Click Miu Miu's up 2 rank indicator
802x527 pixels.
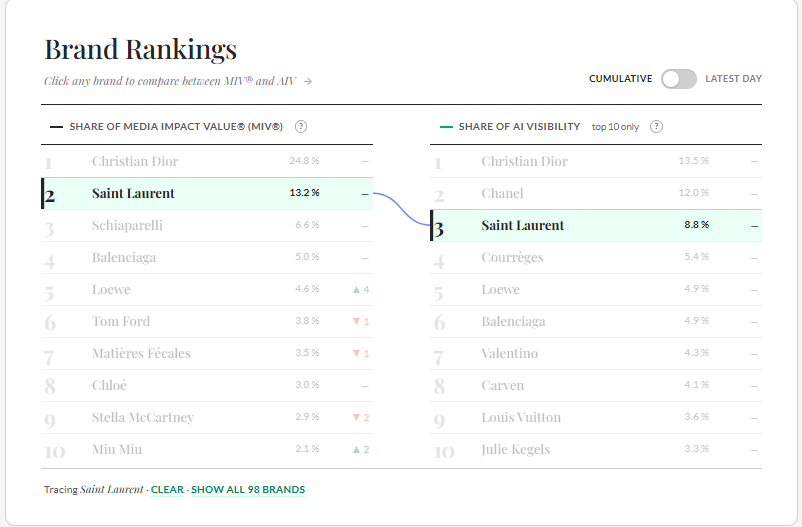[x=361, y=450]
